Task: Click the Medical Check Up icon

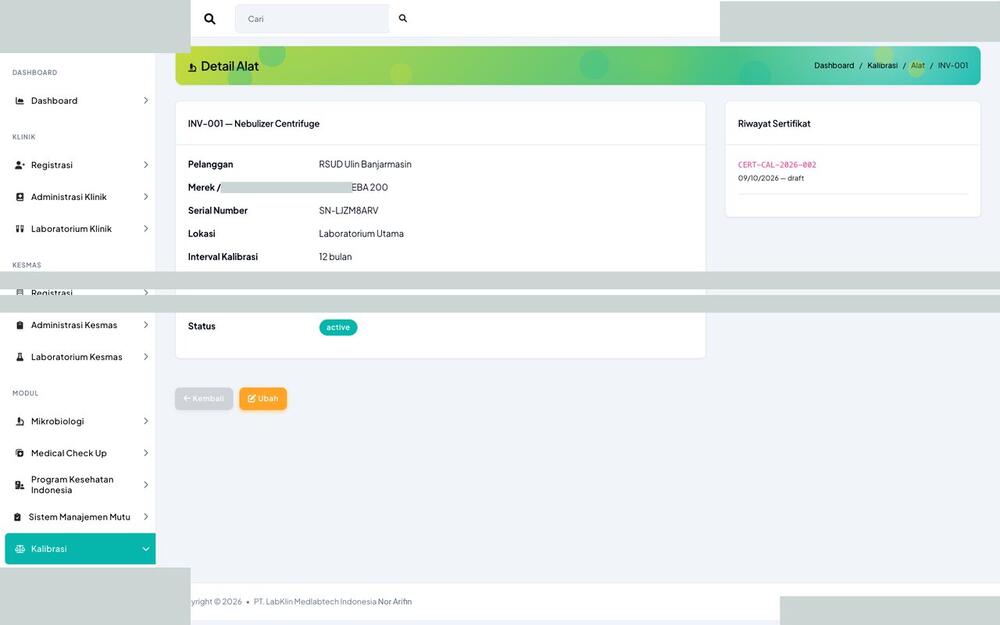Action: point(20,453)
